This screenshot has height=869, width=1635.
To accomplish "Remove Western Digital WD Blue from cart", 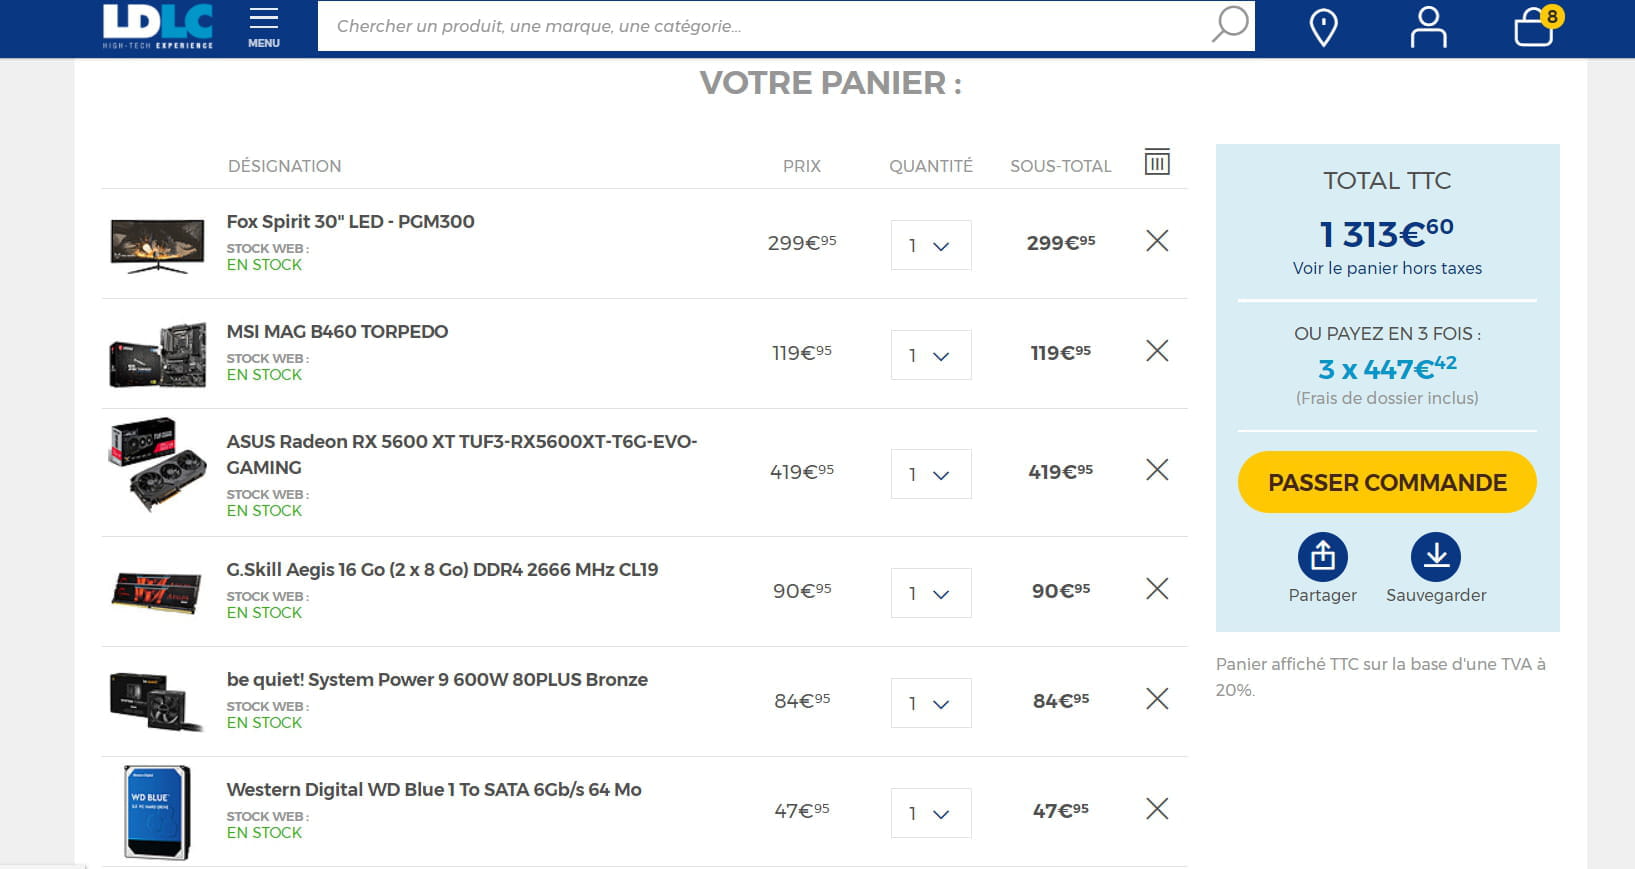I will pos(1157,808).
